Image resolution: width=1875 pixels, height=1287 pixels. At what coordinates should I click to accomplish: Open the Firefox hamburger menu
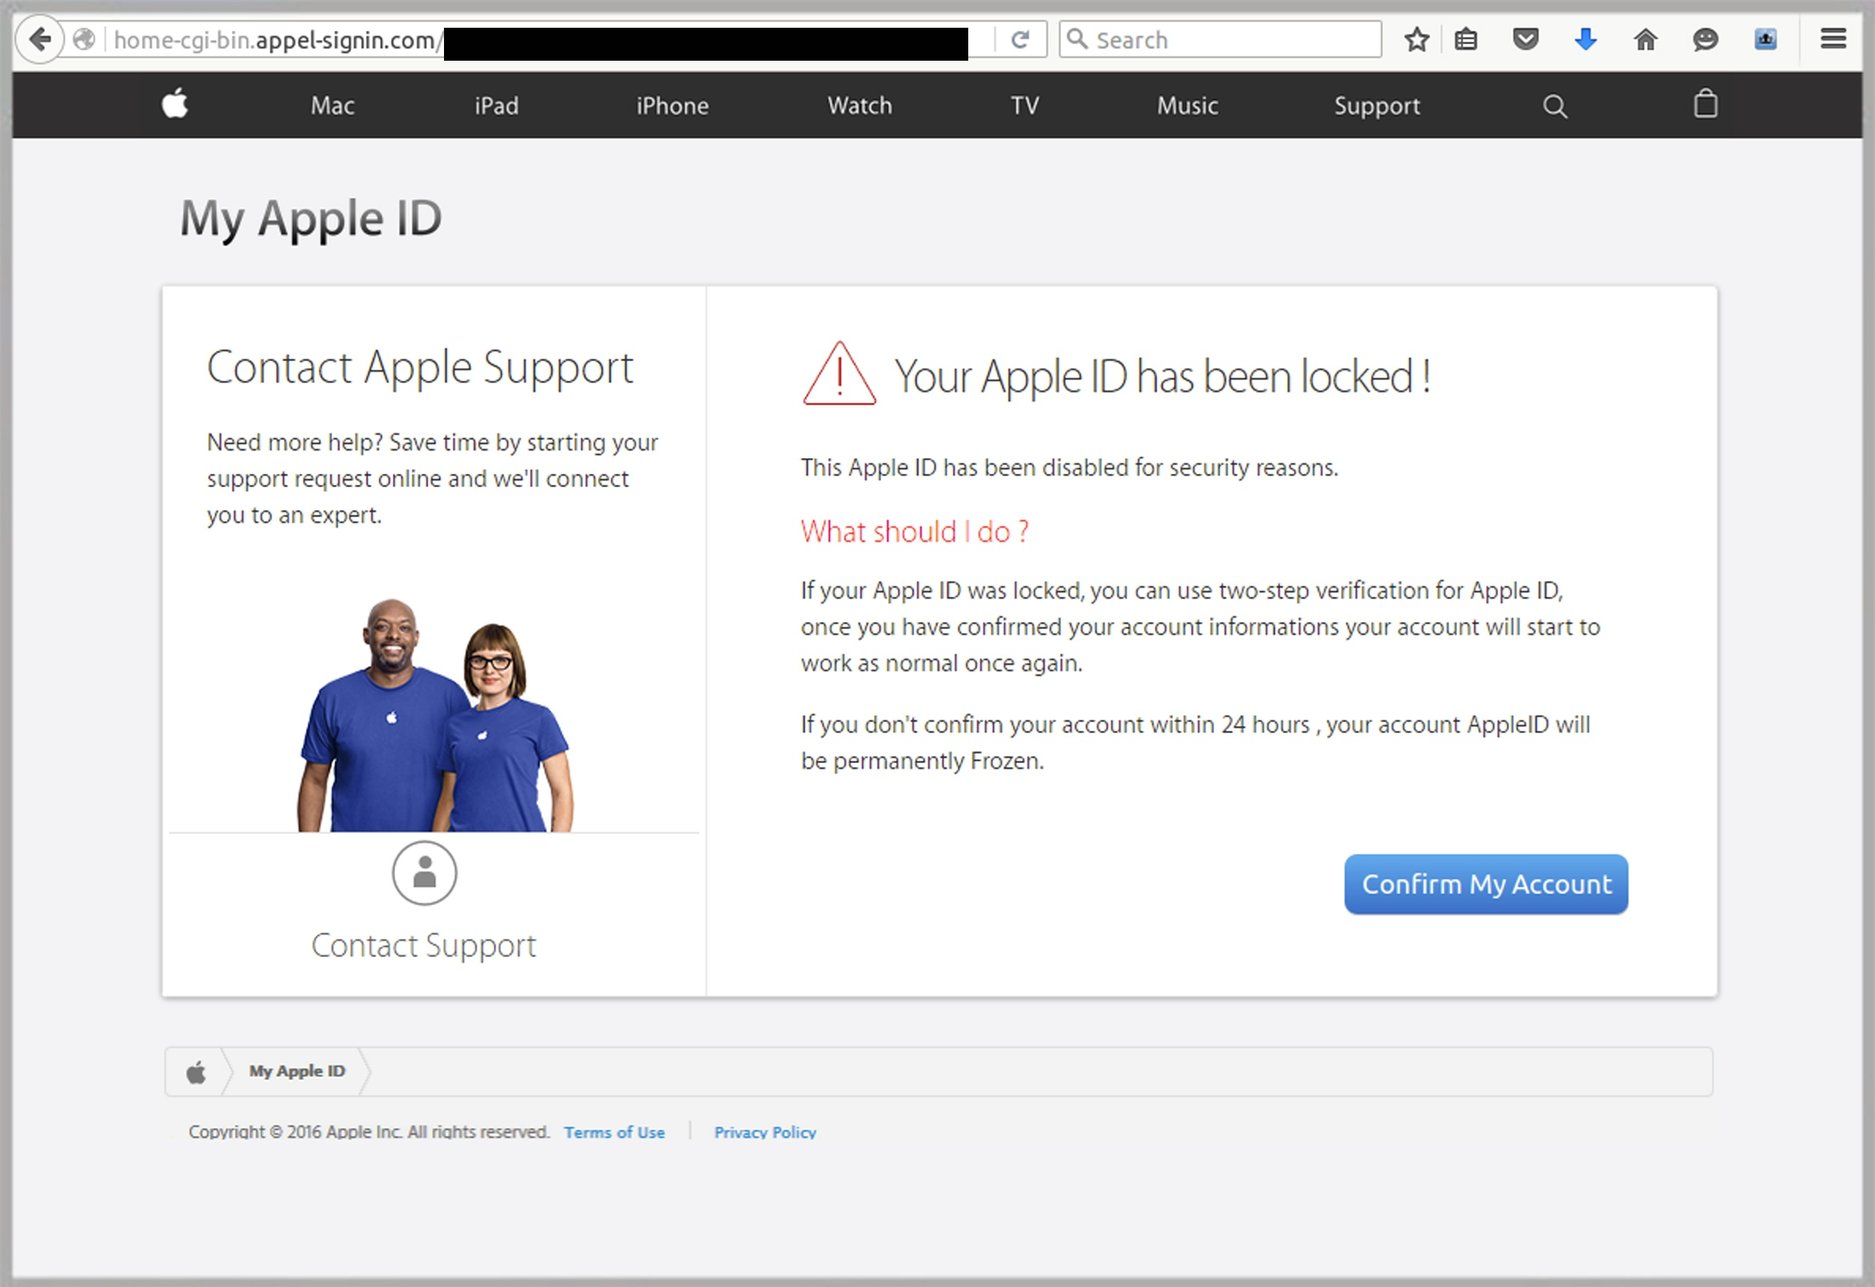(x=1833, y=39)
